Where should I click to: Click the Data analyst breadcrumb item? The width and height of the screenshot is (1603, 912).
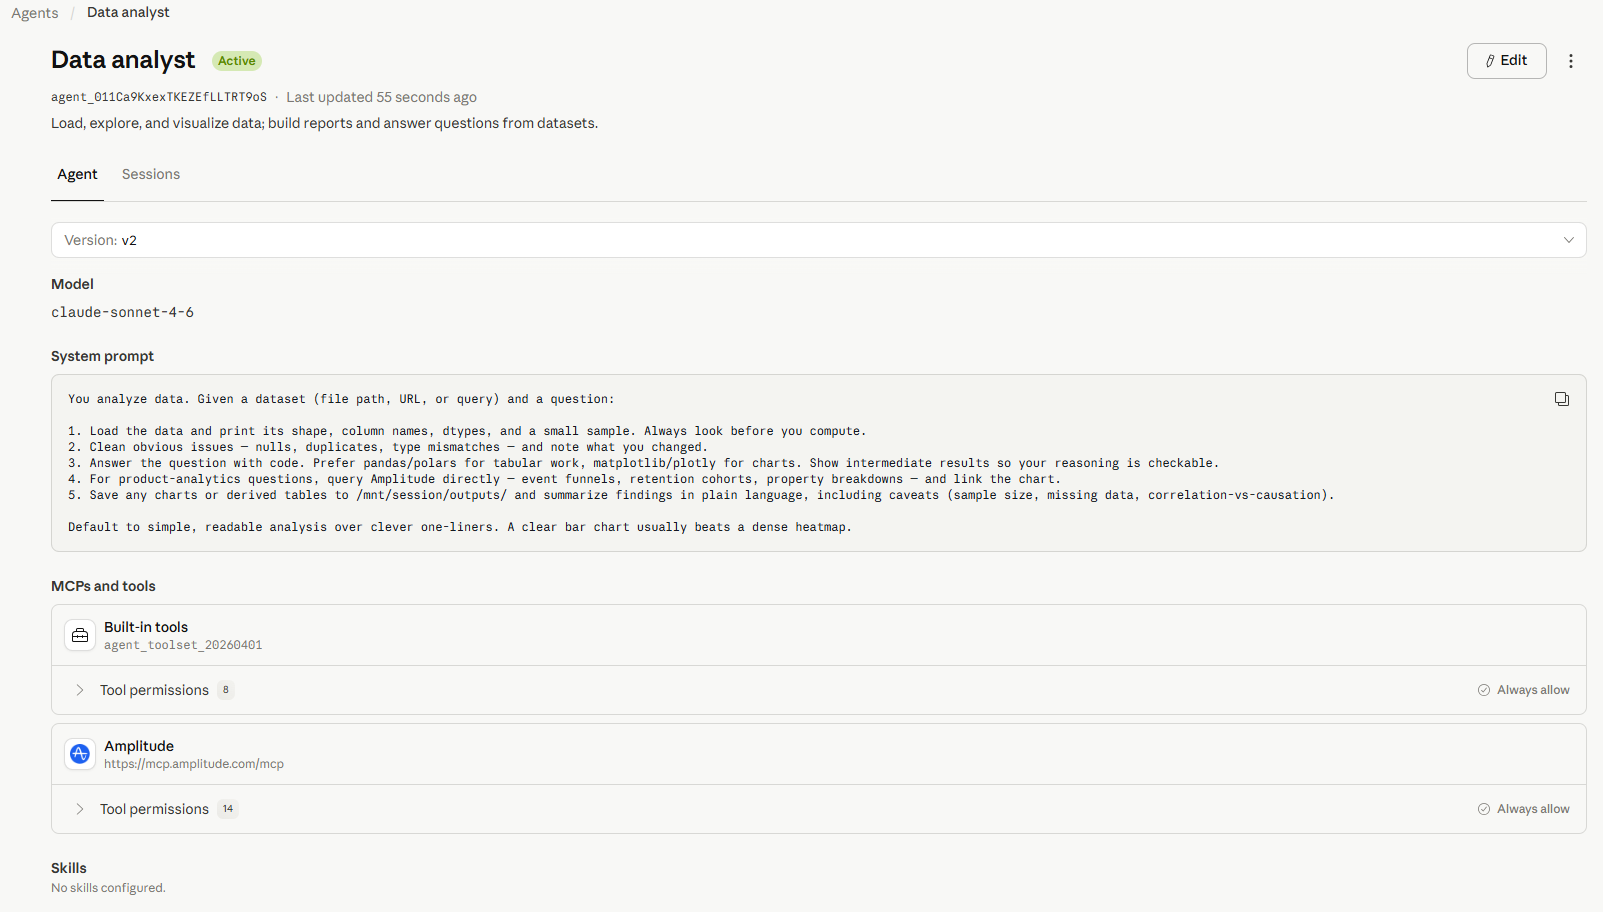128,12
